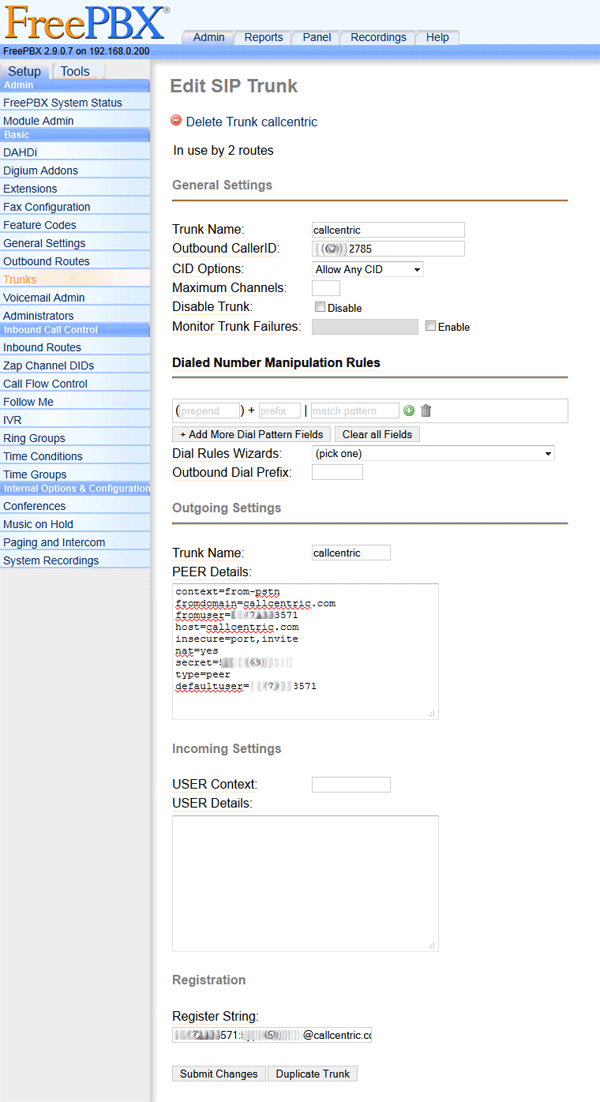Select Trunks in the sidebar

(x=74, y=279)
